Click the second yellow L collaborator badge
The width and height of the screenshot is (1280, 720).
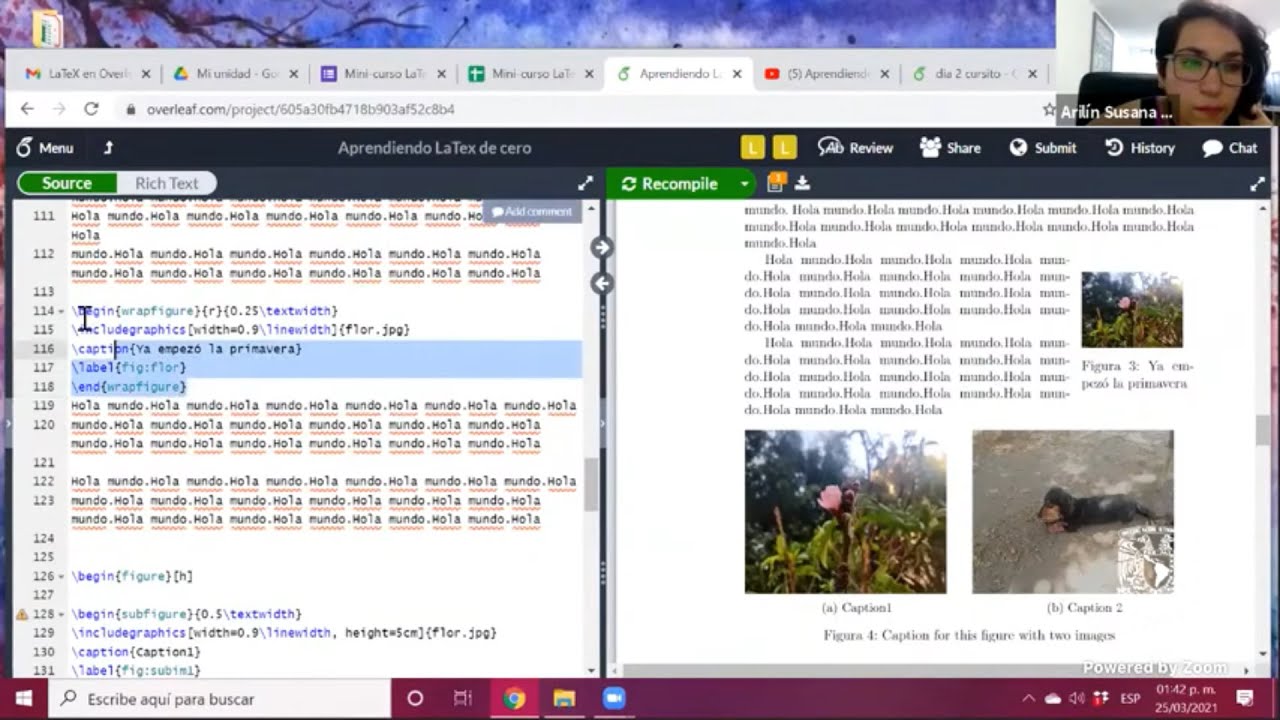[785, 148]
